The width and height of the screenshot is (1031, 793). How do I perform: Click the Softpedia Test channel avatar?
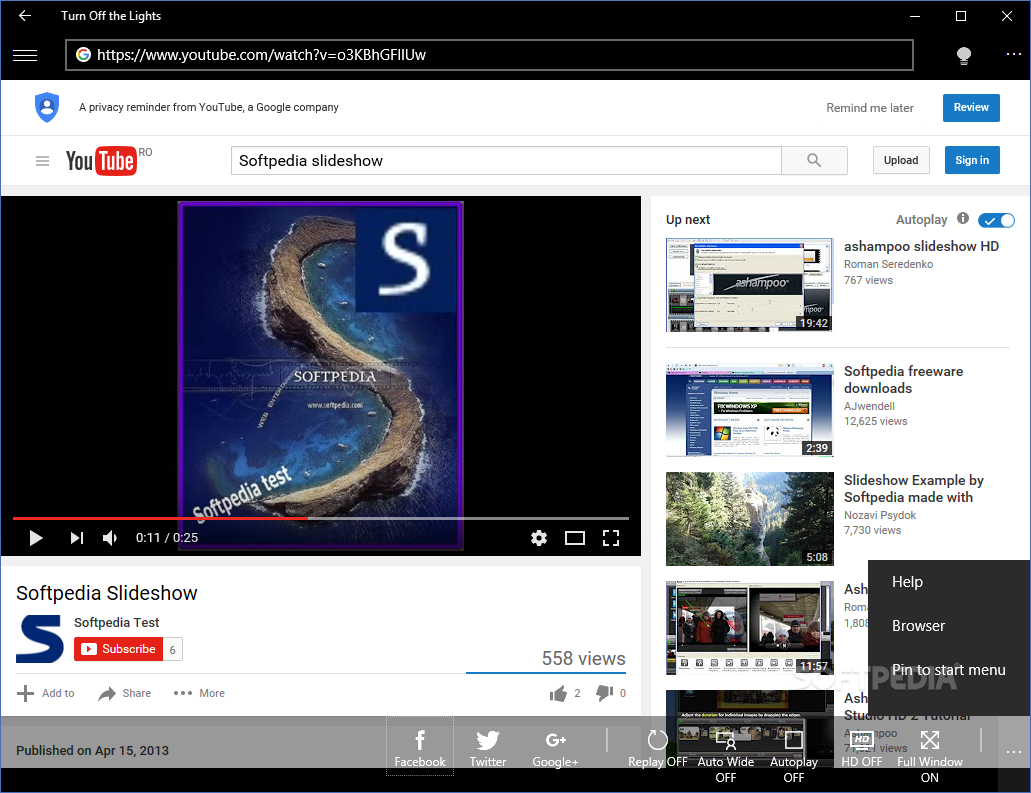tap(40, 639)
